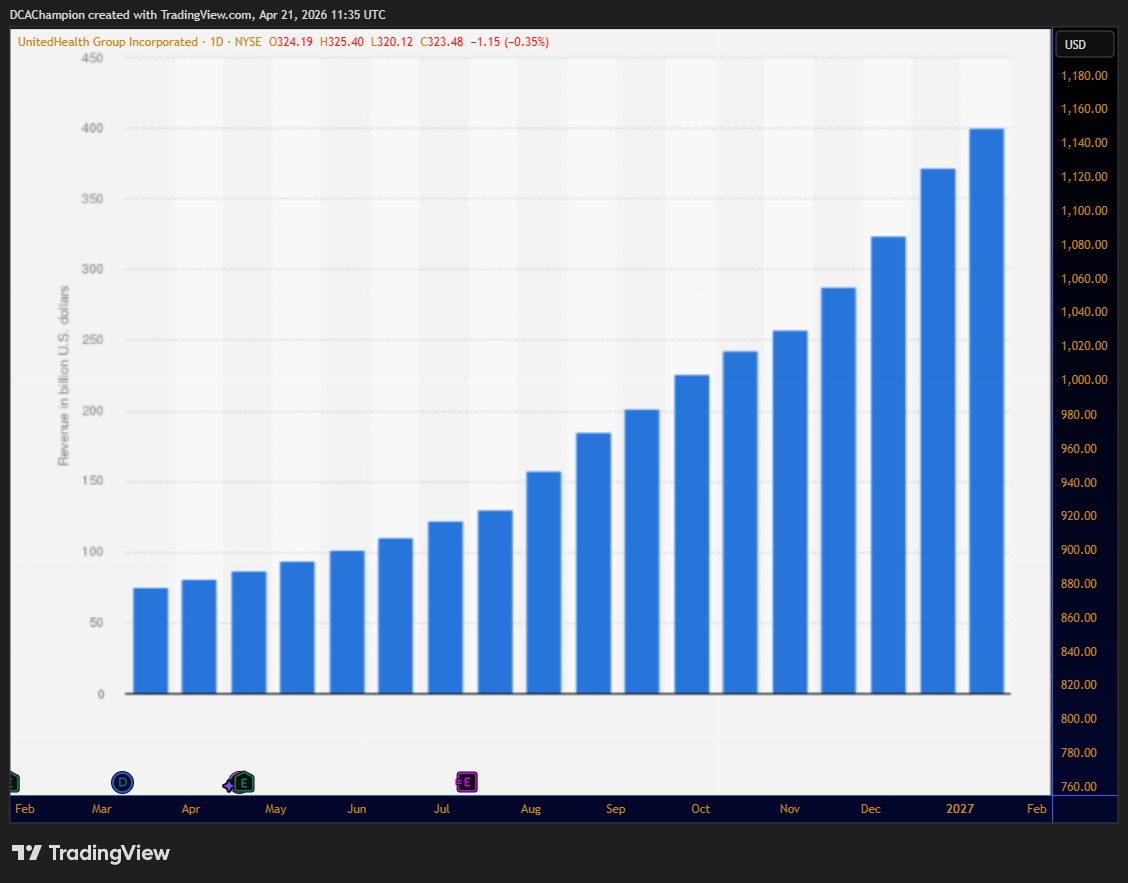The height and width of the screenshot is (883, 1128).
Task: Click the 1,120.00 price axis label
Action: (x=1084, y=176)
